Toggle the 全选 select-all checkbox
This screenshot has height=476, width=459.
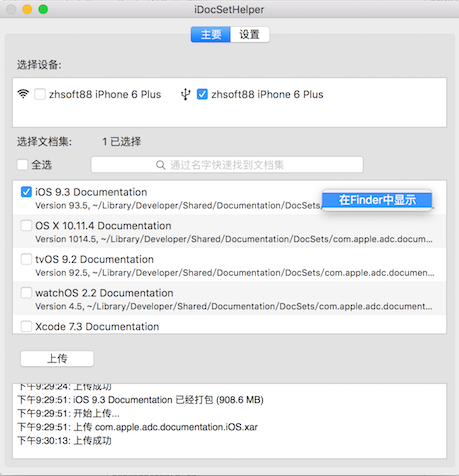[x=22, y=165]
